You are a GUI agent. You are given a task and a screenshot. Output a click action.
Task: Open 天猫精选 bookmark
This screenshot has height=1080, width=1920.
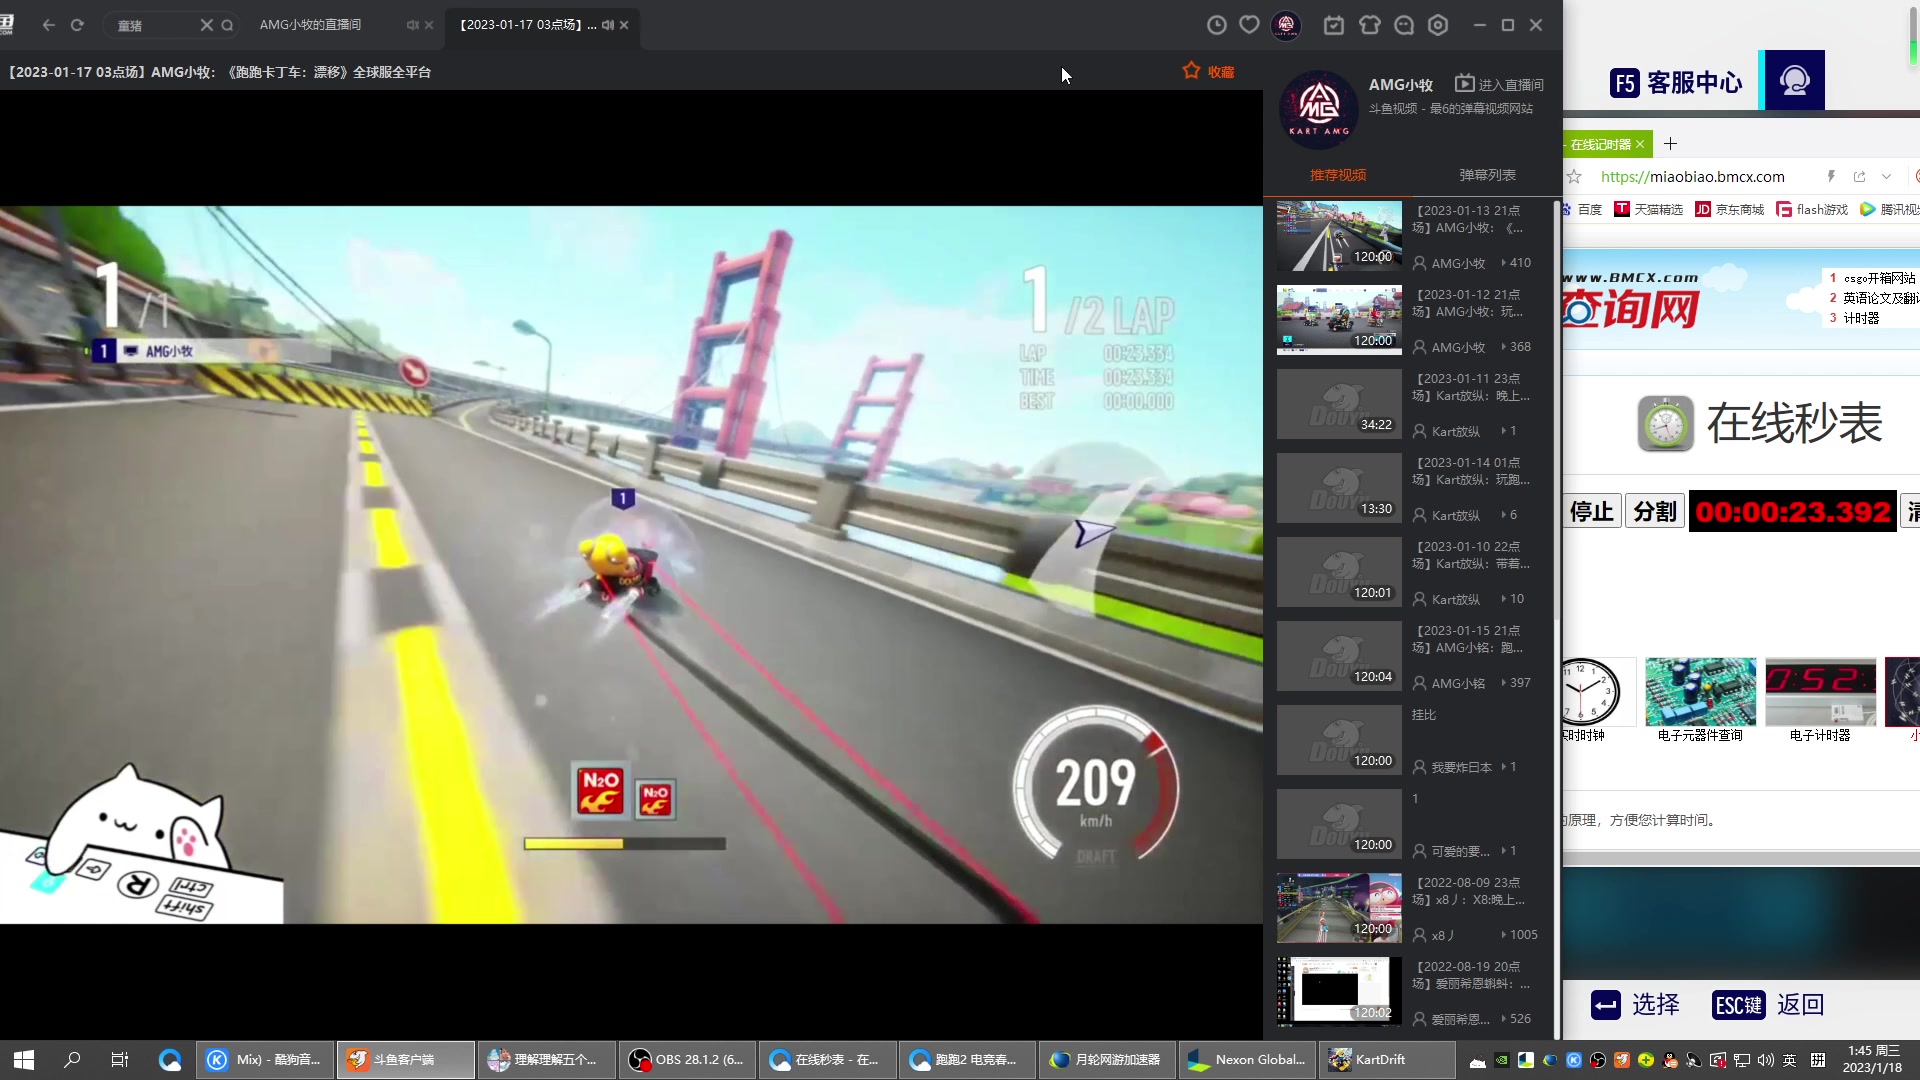pyautogui.click(x=1648, y=209)
